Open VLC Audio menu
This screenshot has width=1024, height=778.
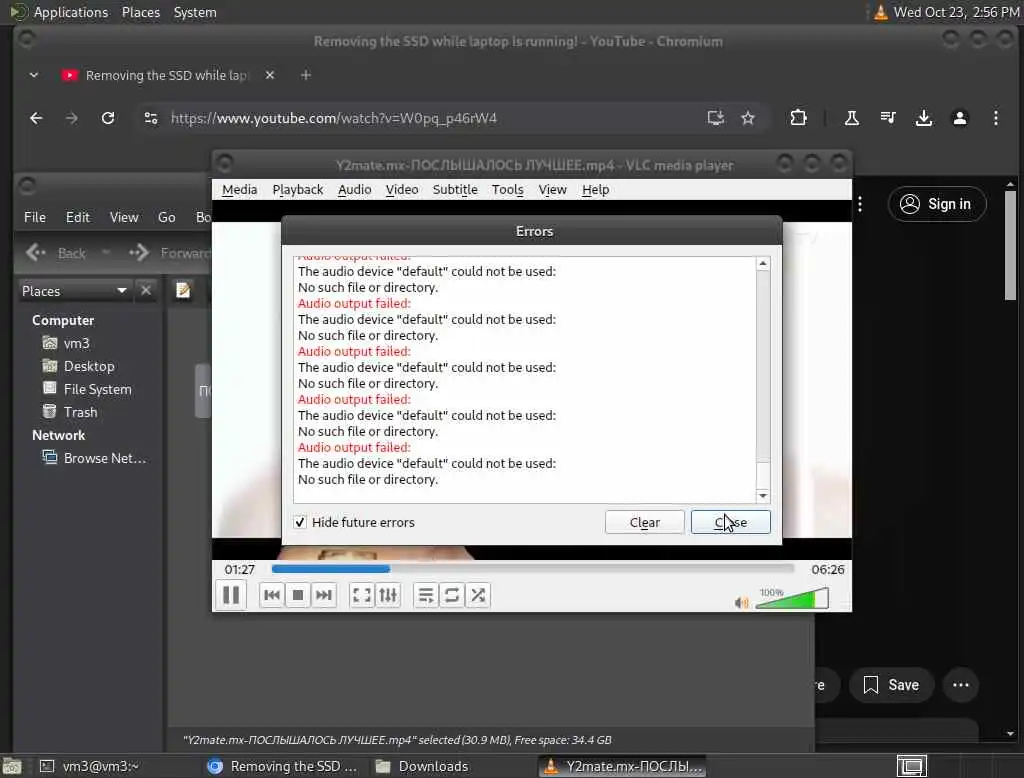point(355,189)
